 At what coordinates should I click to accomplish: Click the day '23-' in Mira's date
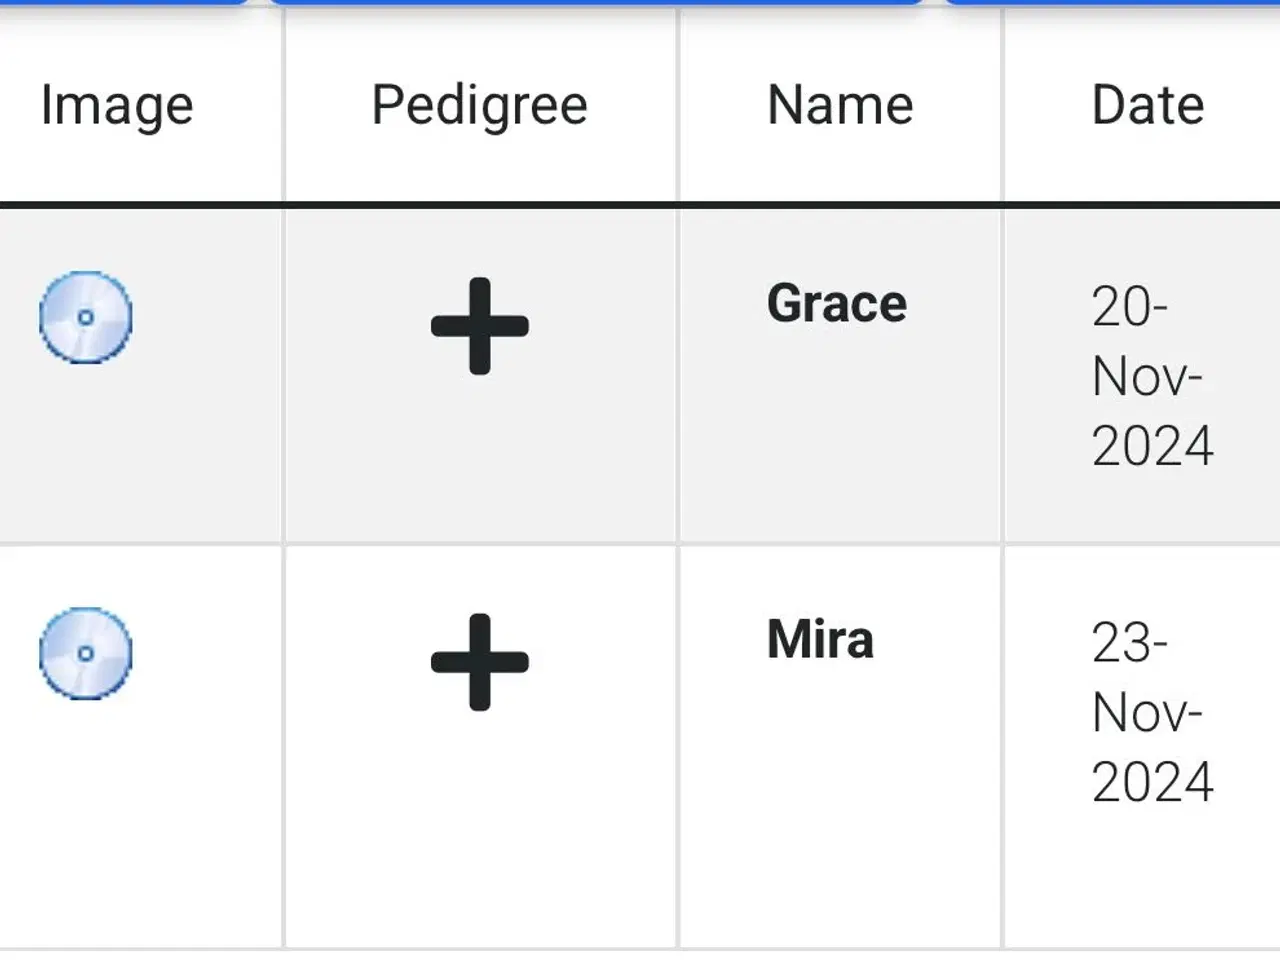click(1130, 643)
